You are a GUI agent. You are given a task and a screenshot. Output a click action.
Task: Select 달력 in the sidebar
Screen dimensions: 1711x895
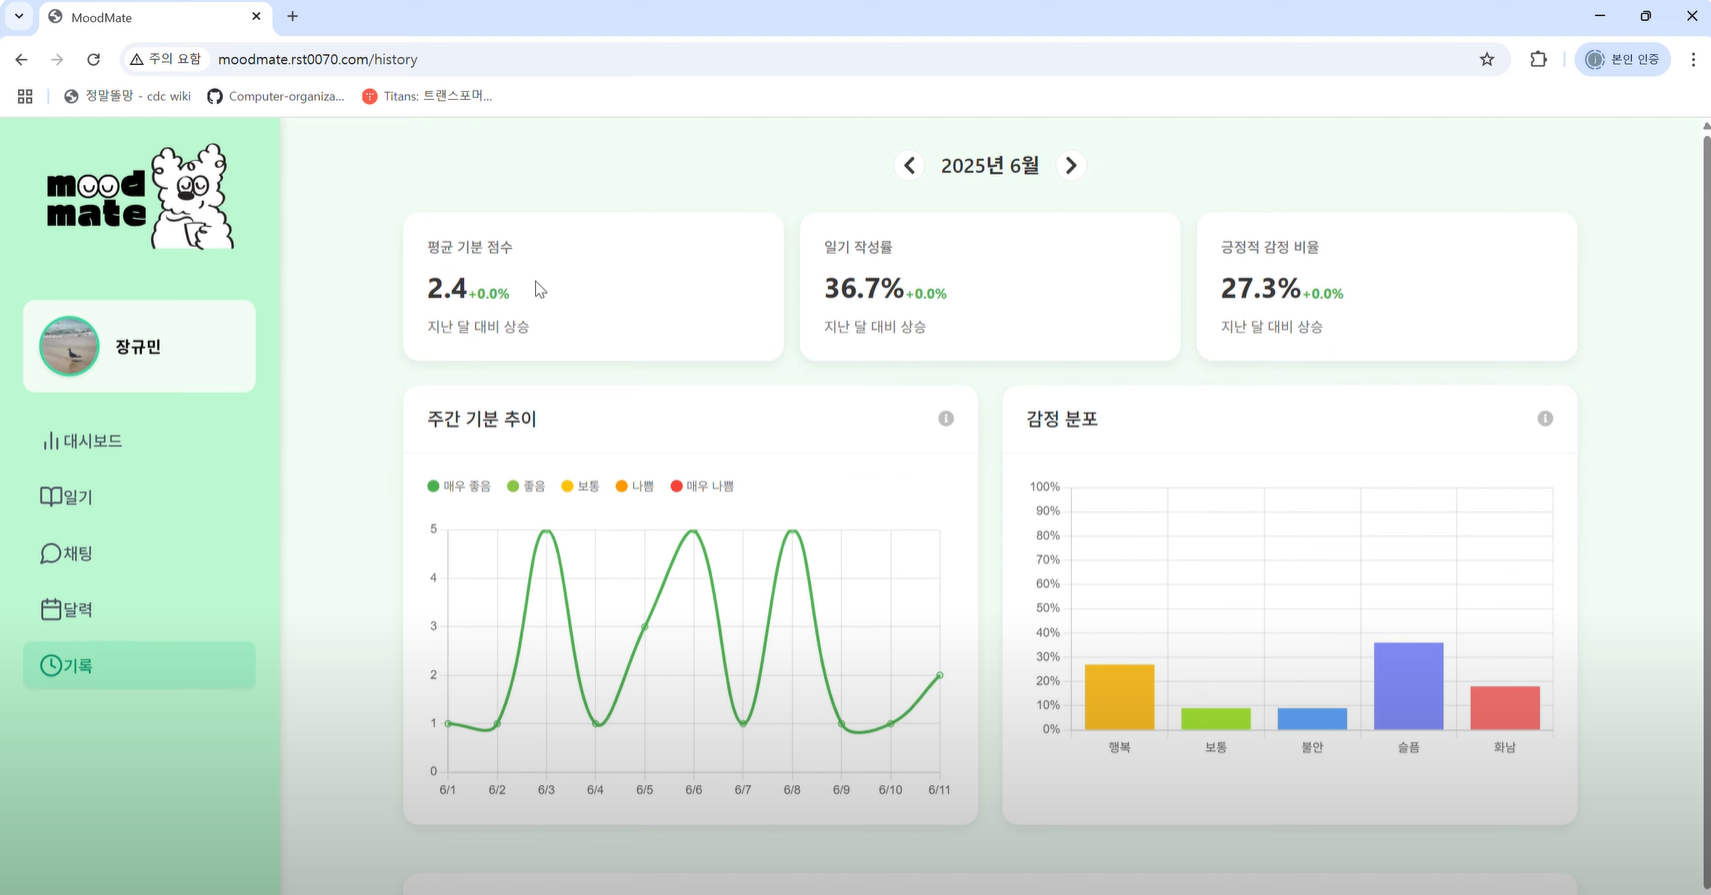(x=67, y=609)
